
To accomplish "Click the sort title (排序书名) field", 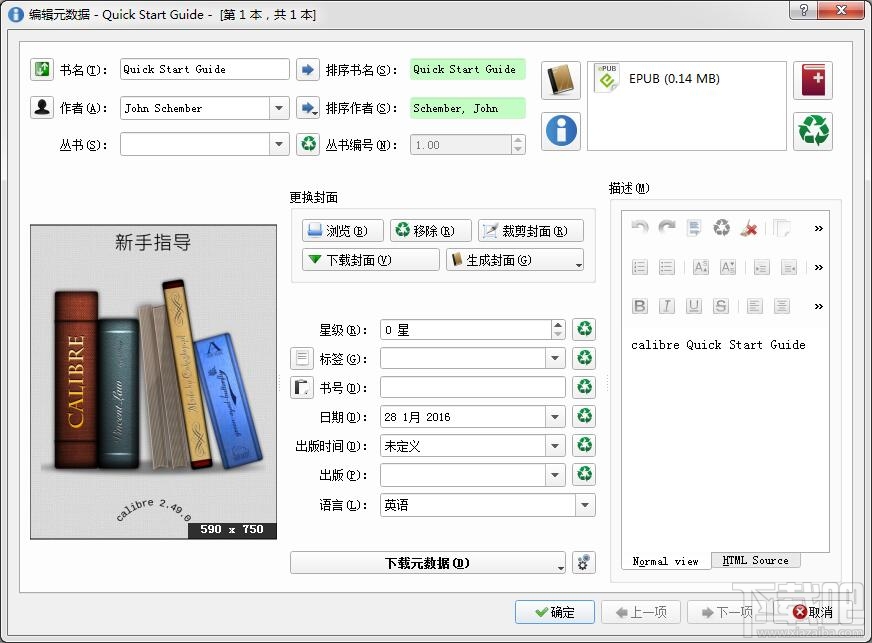I will click(x=468, y=70).
